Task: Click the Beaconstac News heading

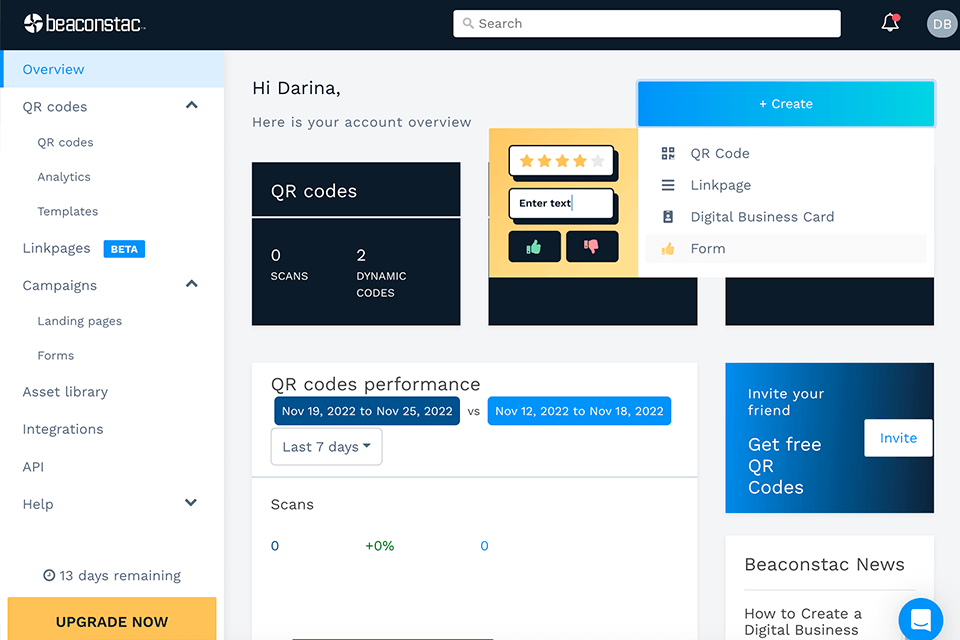Action: [x=824, y=564]
